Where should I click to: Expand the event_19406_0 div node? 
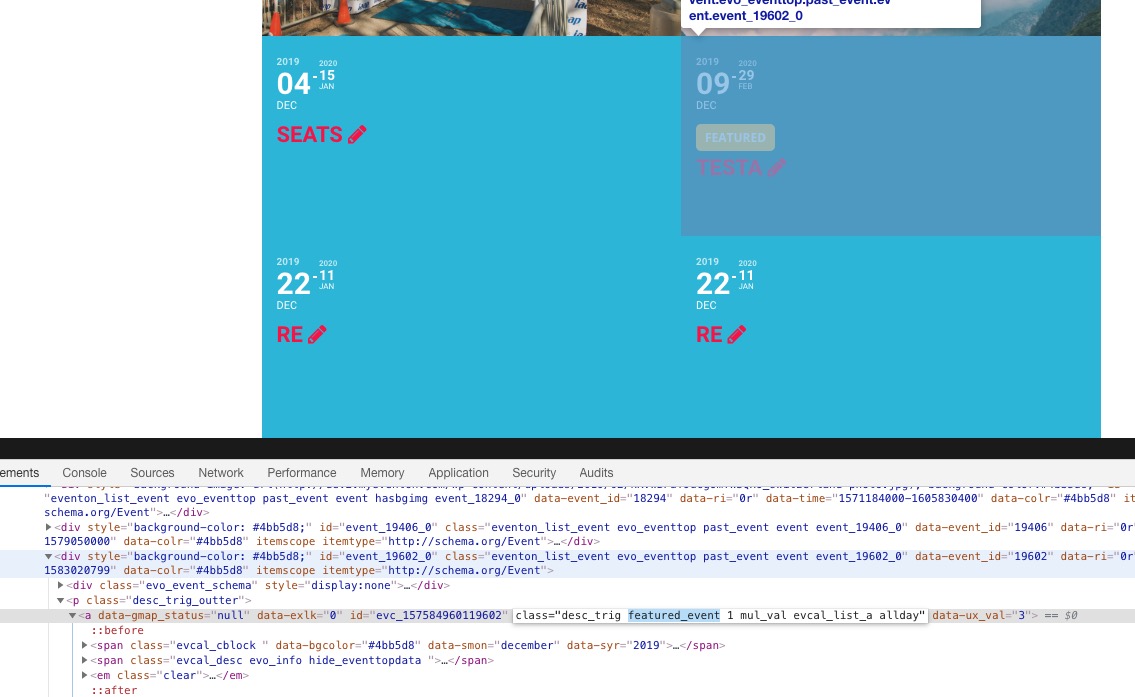pyautogui.click(x=49, y=527)
